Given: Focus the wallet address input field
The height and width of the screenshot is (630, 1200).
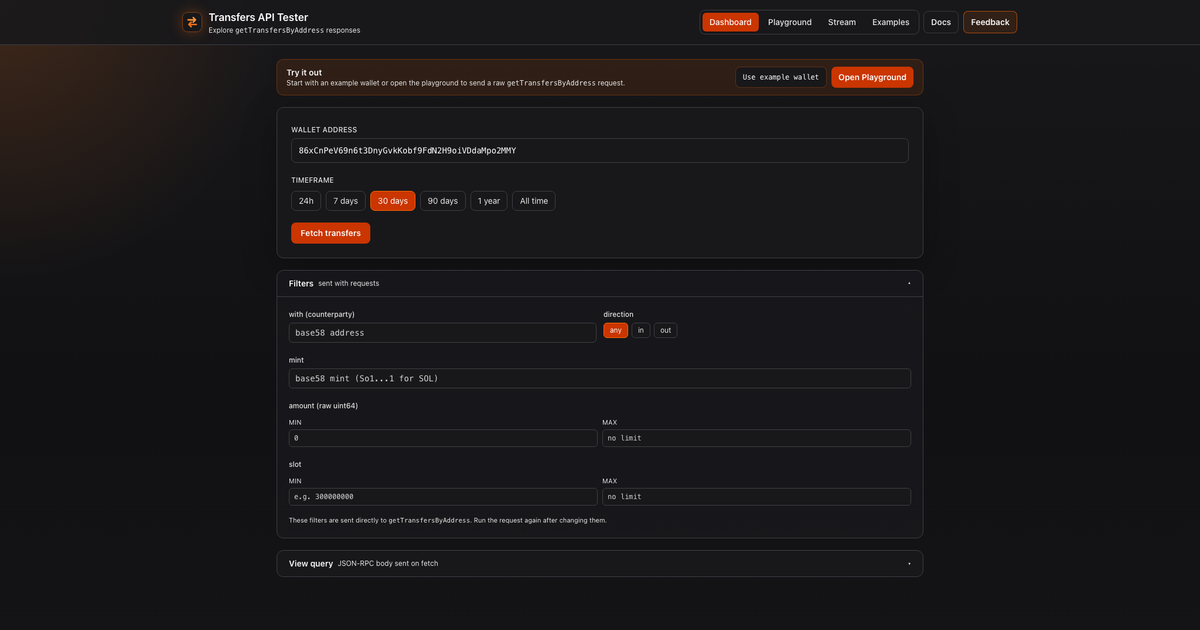Looking at the screenshot, I should [600, 150].
